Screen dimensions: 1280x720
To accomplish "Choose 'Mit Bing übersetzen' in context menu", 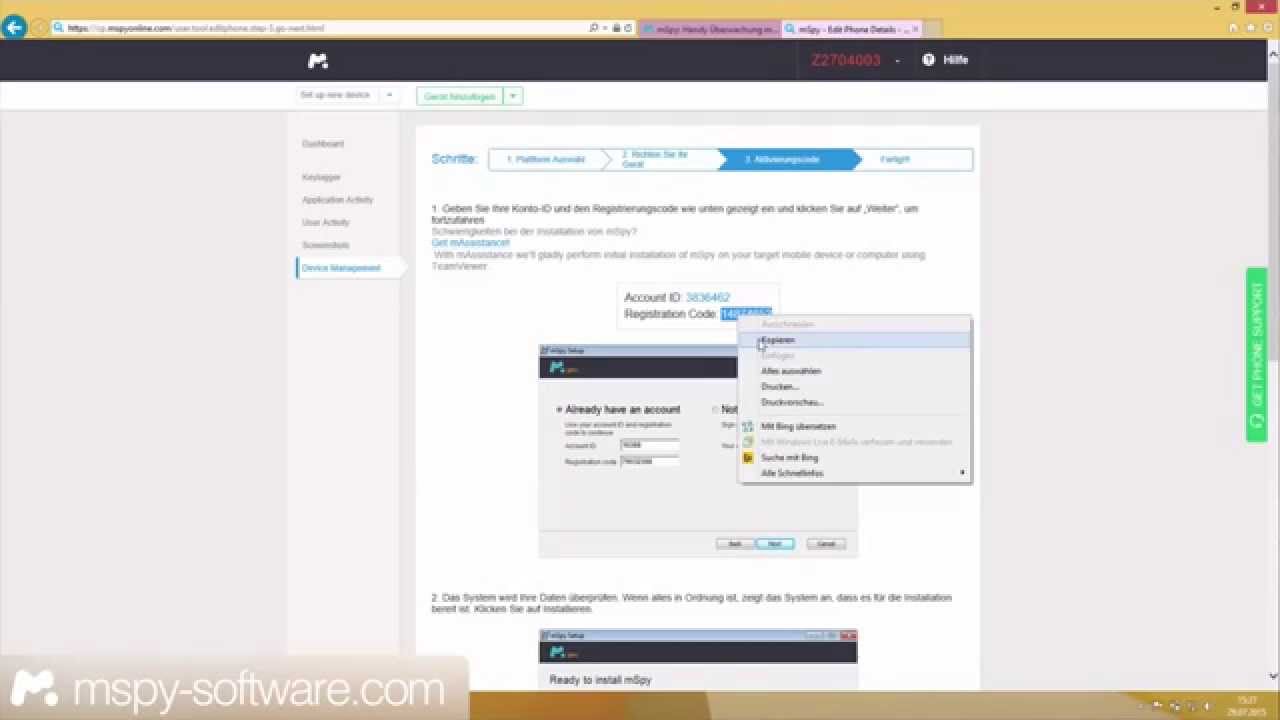I will 854,426.
